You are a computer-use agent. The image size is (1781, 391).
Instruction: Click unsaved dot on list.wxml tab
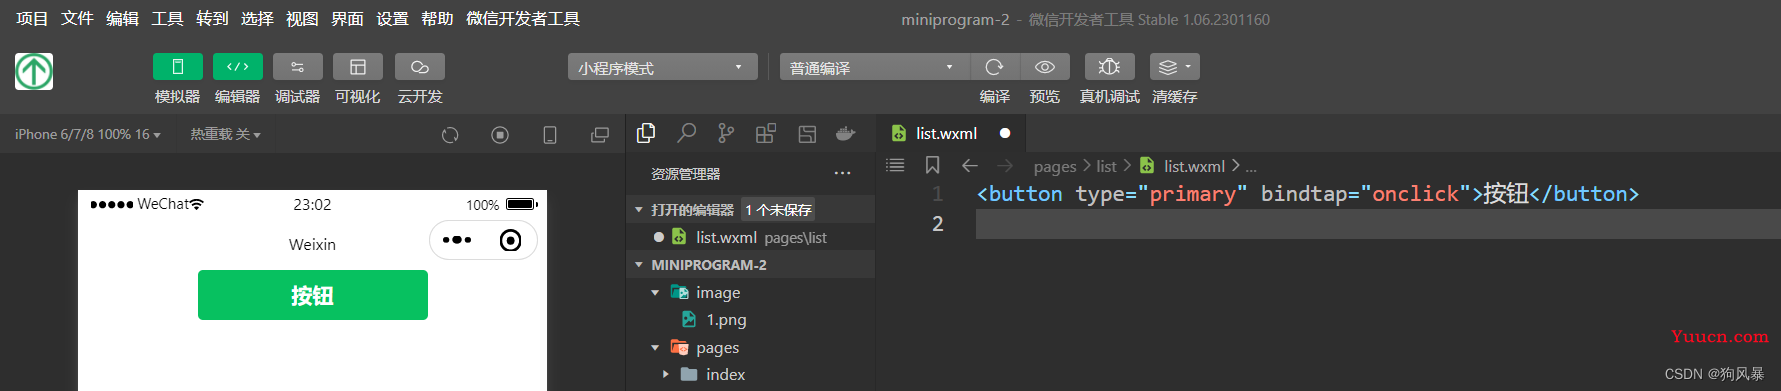(x=1005, y=133)
